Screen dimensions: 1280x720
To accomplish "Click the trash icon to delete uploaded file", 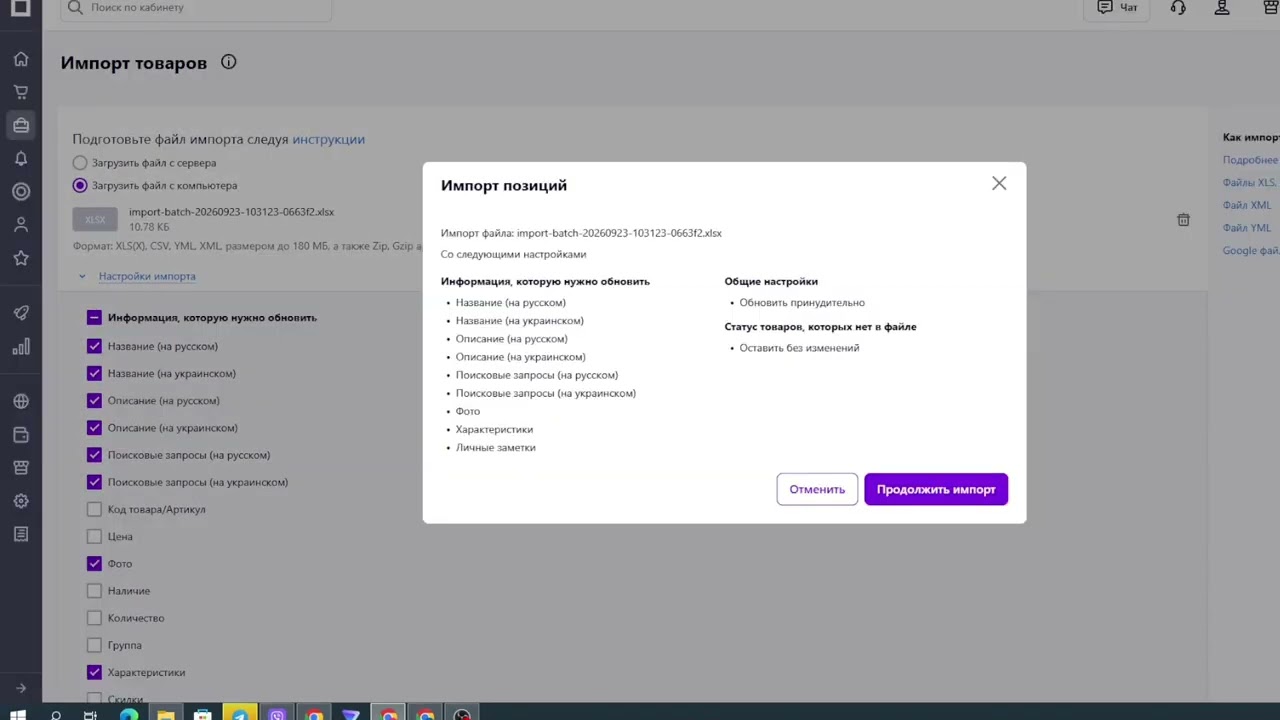I will pos(1183,220).
